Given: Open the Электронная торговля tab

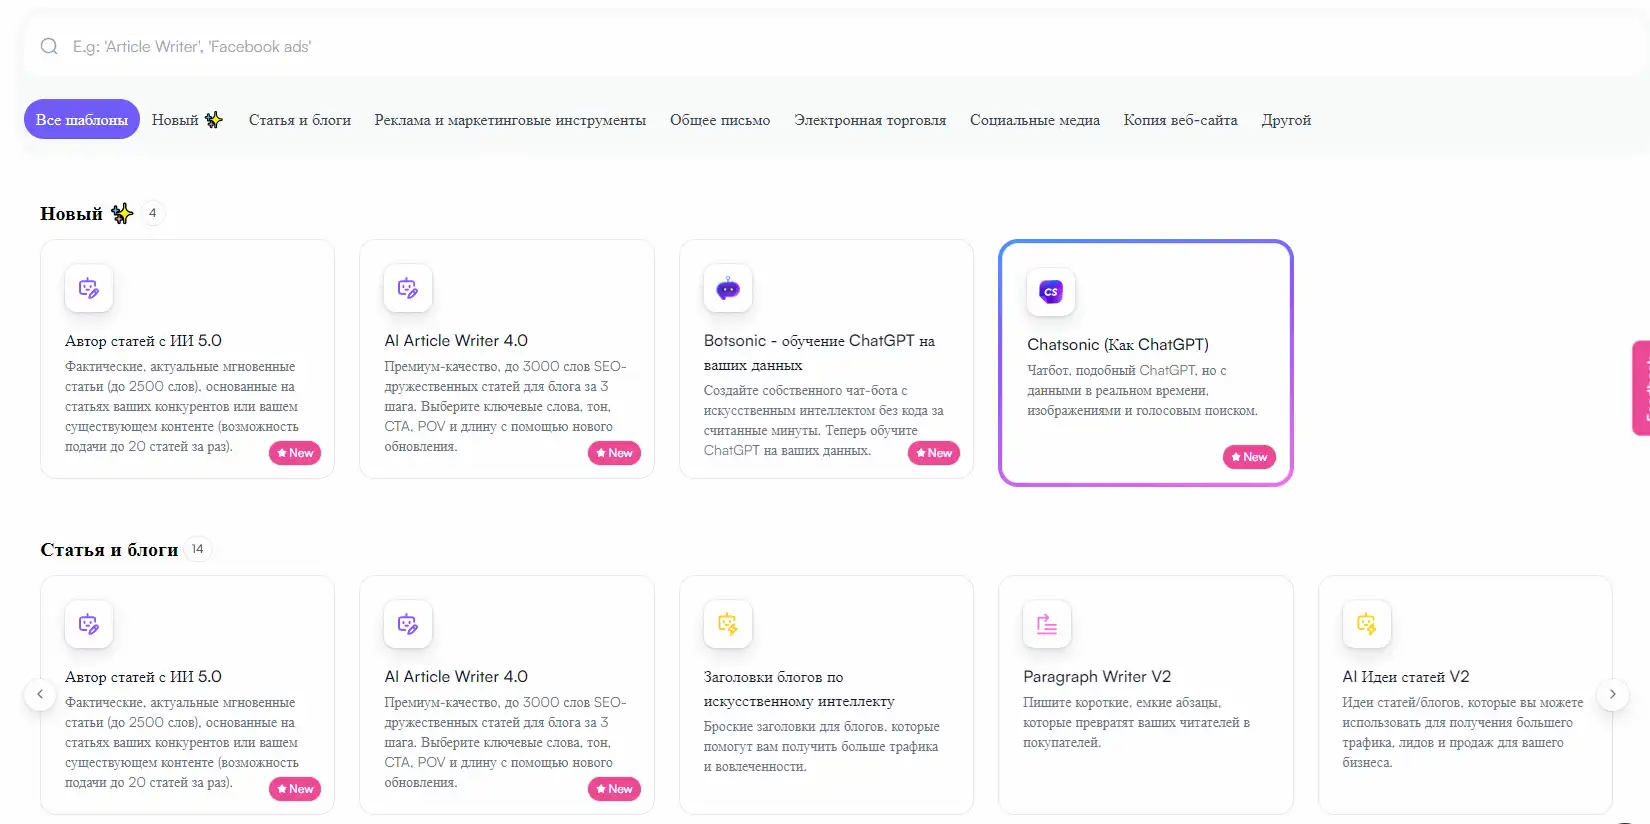Looking at the screenshot, I should click(x=869, y=120).
